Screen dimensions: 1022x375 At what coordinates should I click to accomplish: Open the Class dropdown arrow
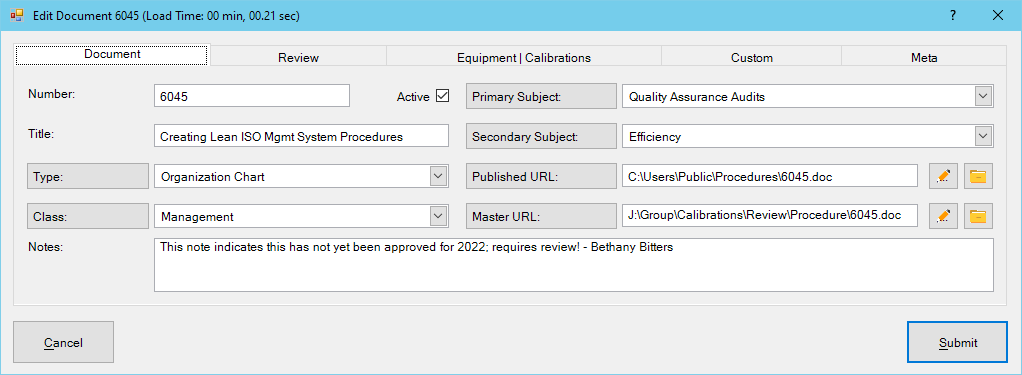click(x=439, y=216)
